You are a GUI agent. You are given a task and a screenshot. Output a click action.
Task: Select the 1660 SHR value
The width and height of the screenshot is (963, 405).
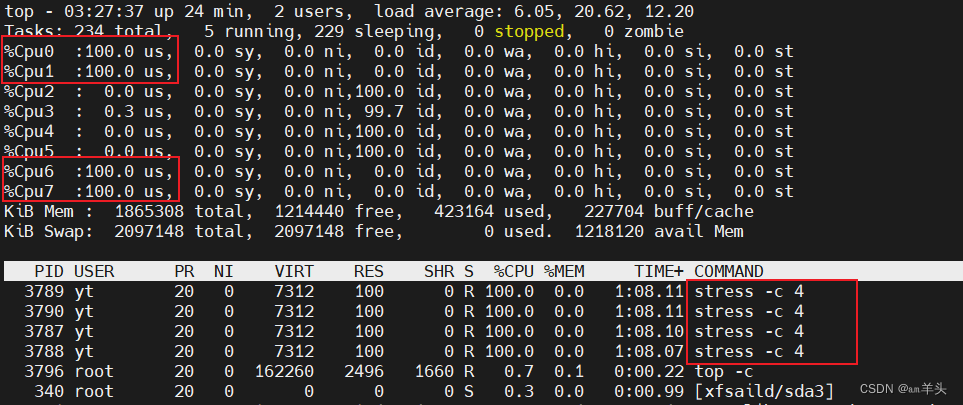(434, 371)
